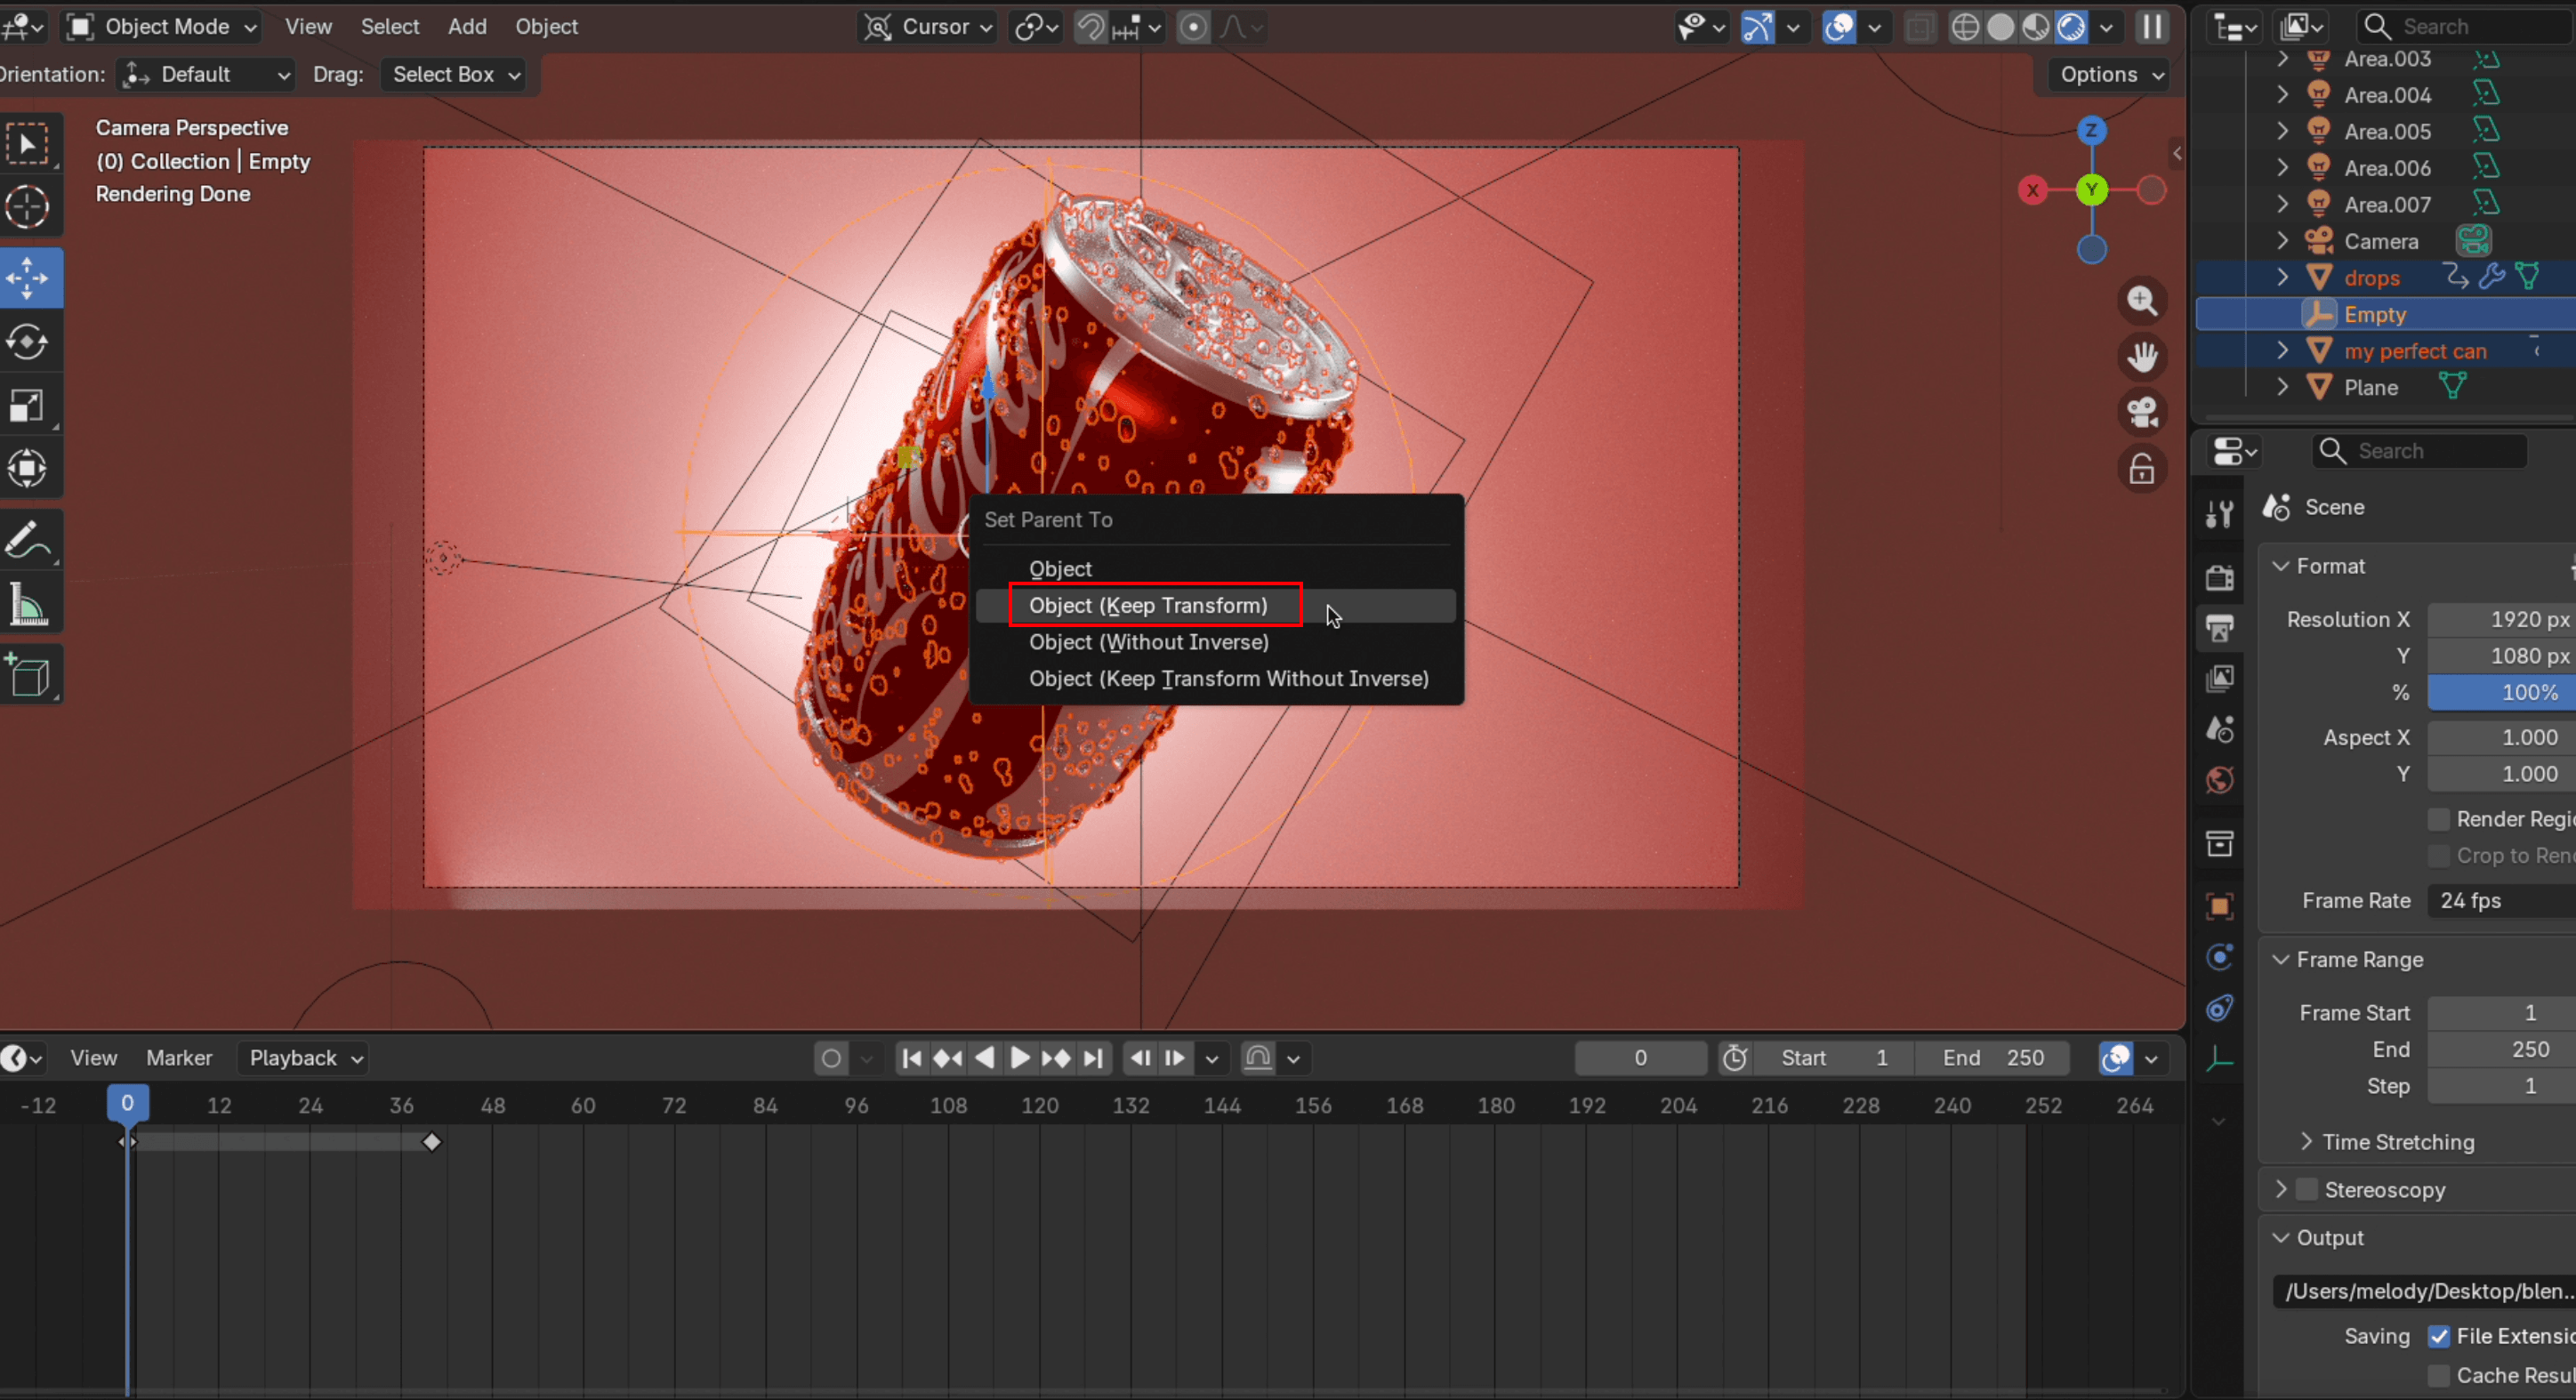Open the Frame Rate 24 fps dropdown

(2502, 901)
